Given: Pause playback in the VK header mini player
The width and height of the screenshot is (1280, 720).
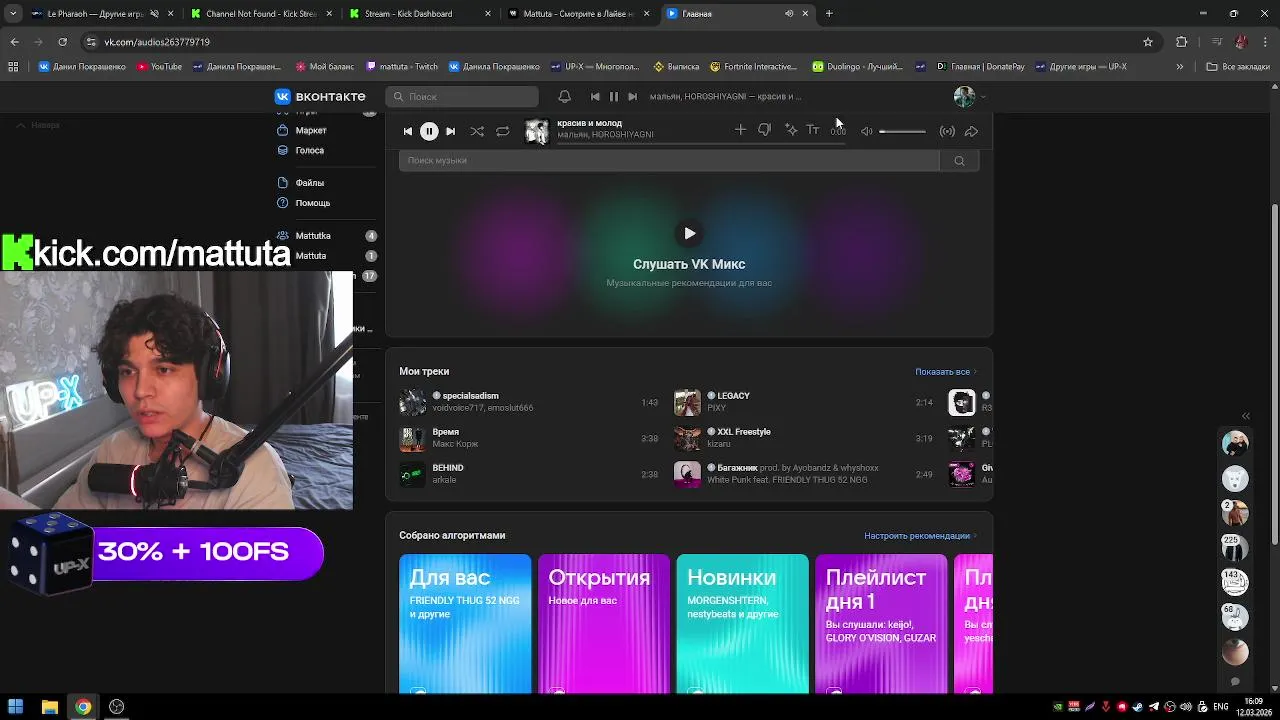Looking at the screenshot, I should (x=614, y=97).
